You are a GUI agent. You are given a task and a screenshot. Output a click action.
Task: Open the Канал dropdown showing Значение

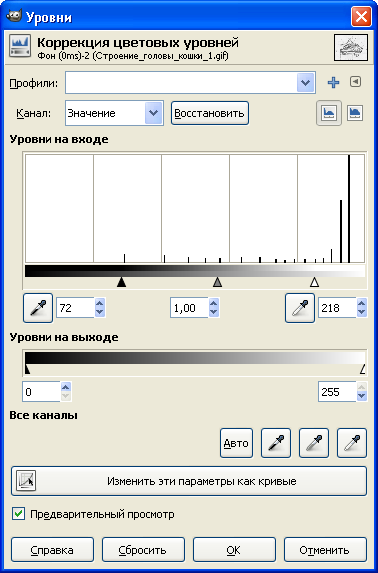[114, 113]
